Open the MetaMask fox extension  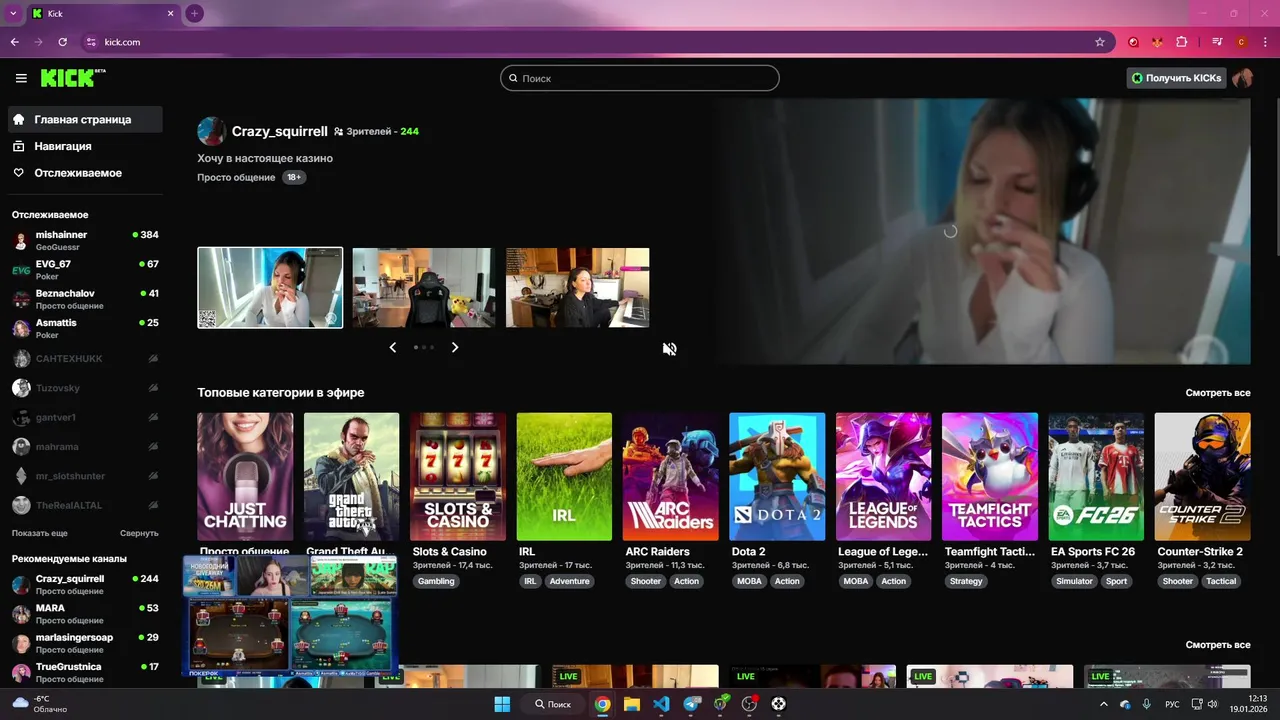(x=1158, y=42)
